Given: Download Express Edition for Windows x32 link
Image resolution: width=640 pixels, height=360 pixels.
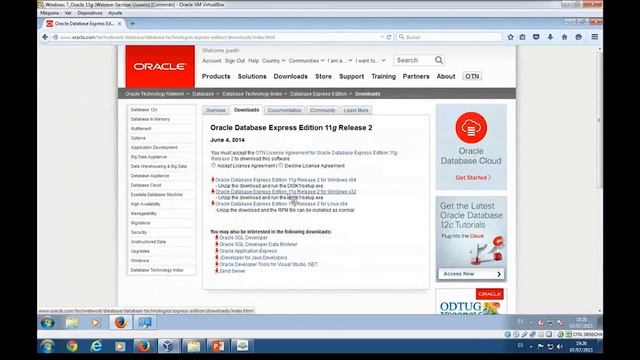Looking at the screenshot, I should [x=286, y=191].
